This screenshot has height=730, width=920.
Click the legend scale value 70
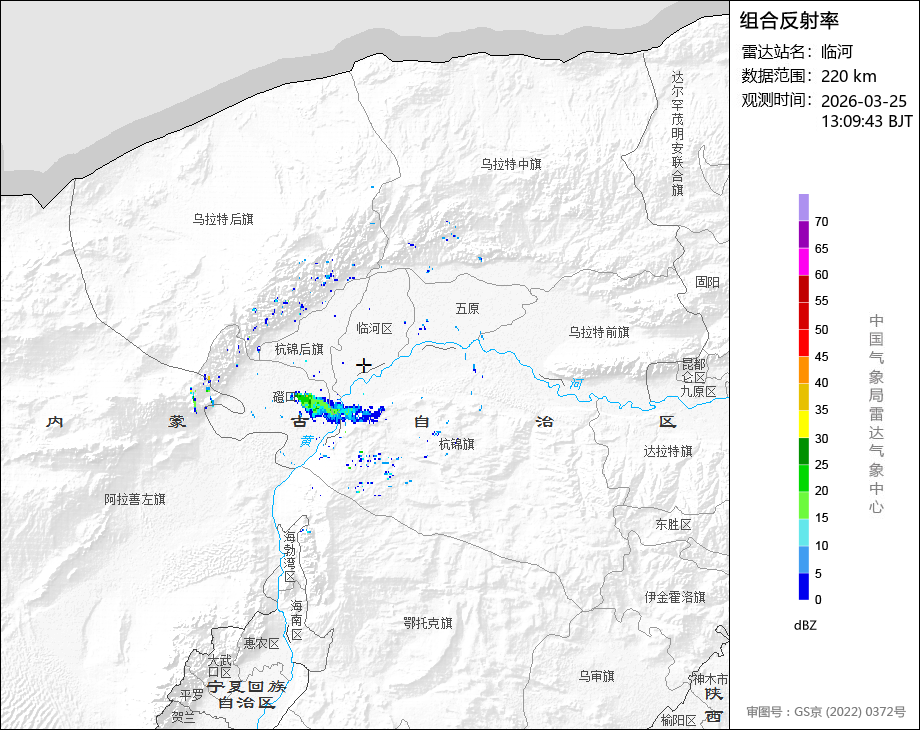tap(821, 222)
